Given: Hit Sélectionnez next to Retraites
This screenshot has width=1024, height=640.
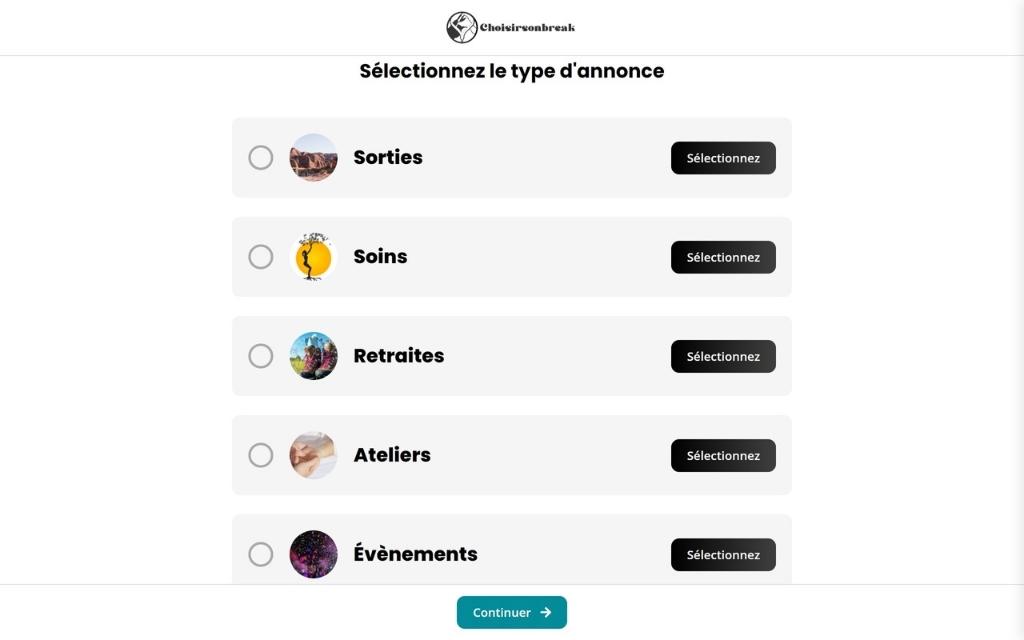Looking at the screenshot, I should [x=723, y=356].
